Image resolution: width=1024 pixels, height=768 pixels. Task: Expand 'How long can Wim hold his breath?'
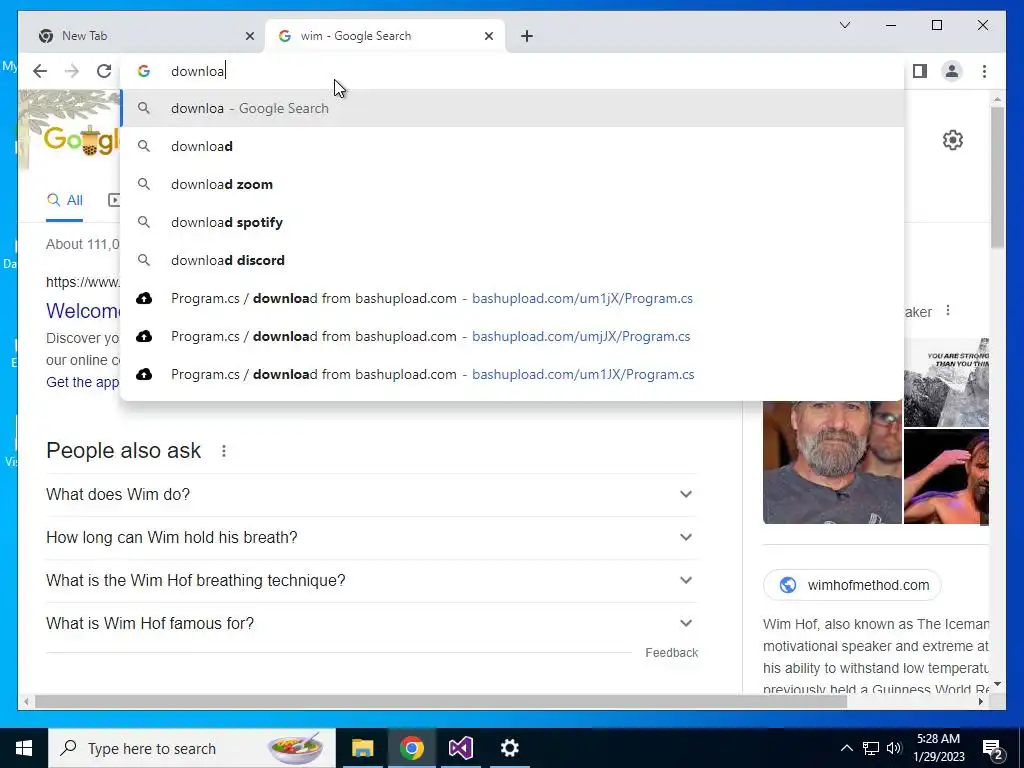coord(372,537)
